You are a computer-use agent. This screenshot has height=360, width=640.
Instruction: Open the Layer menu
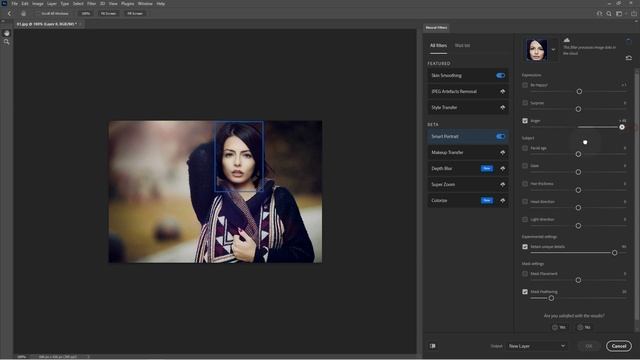52,4
